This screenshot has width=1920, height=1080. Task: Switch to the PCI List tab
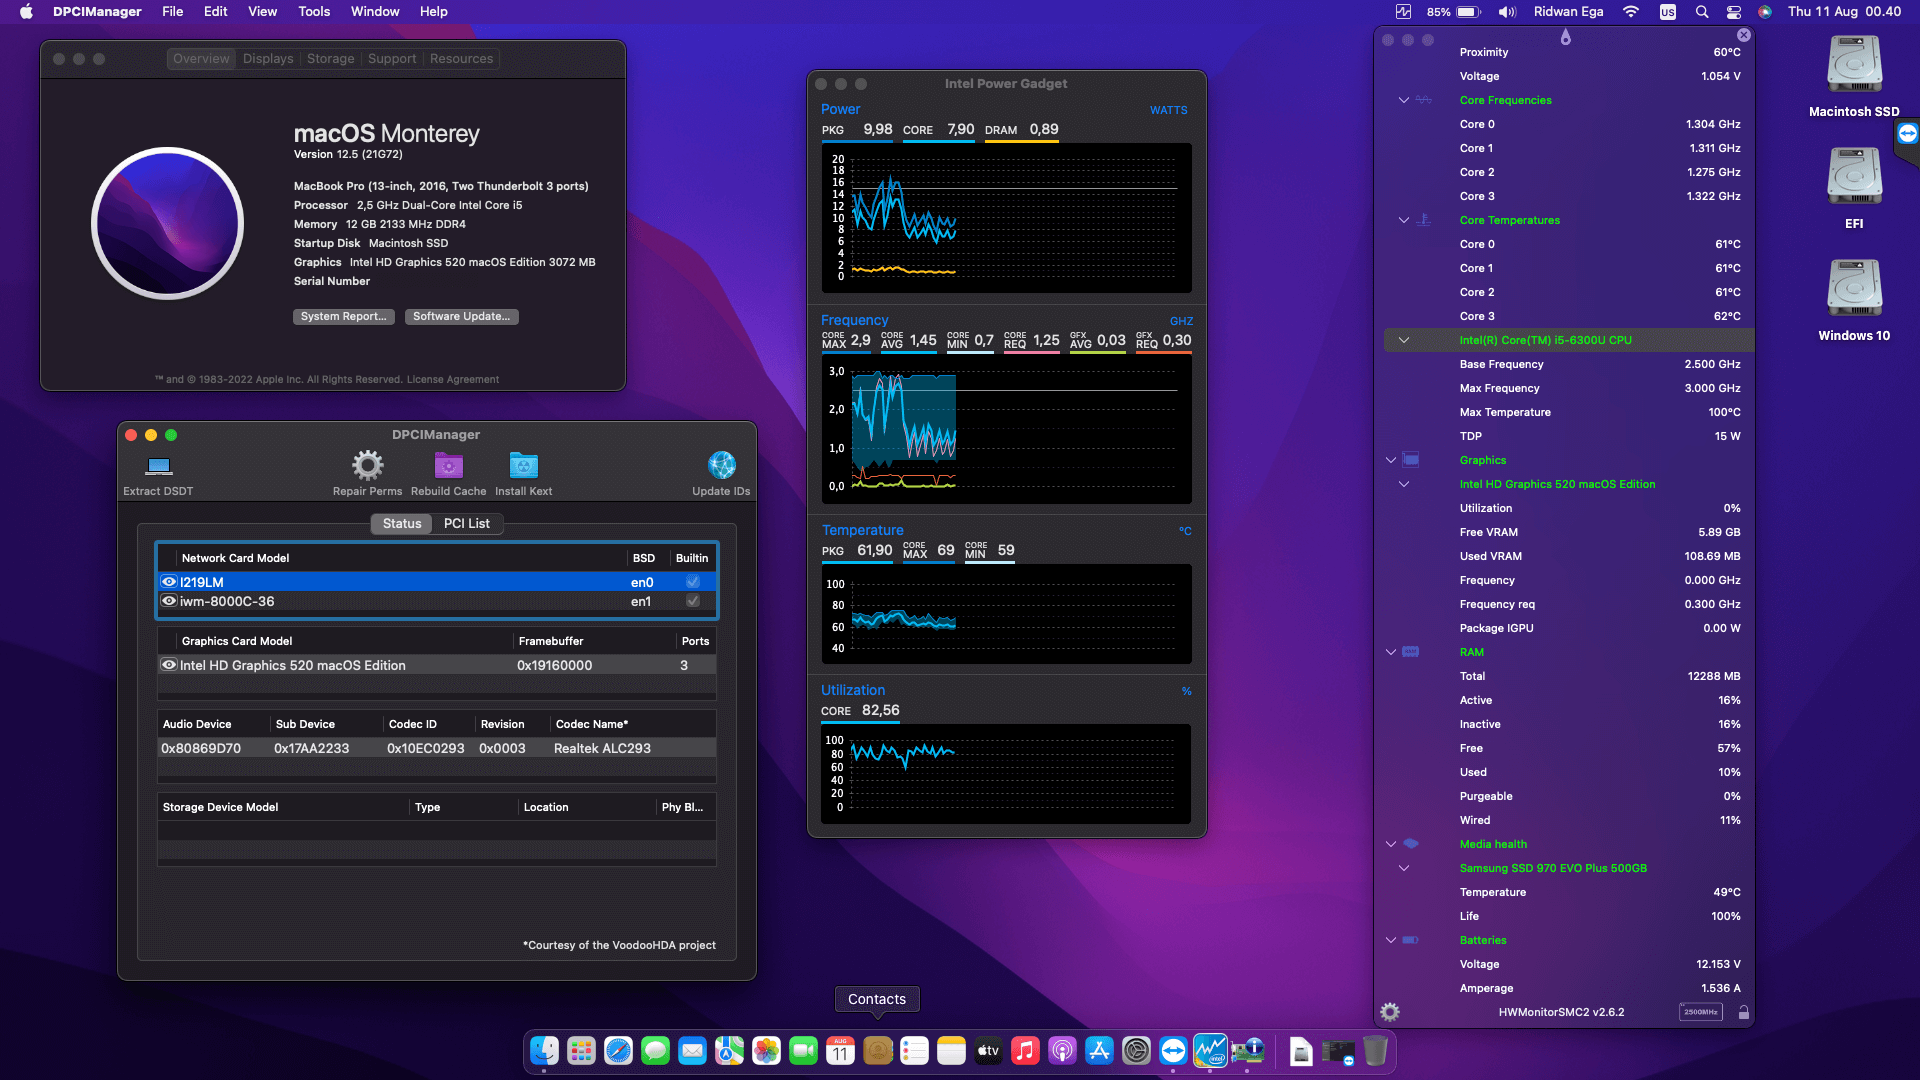click(467, 524)
